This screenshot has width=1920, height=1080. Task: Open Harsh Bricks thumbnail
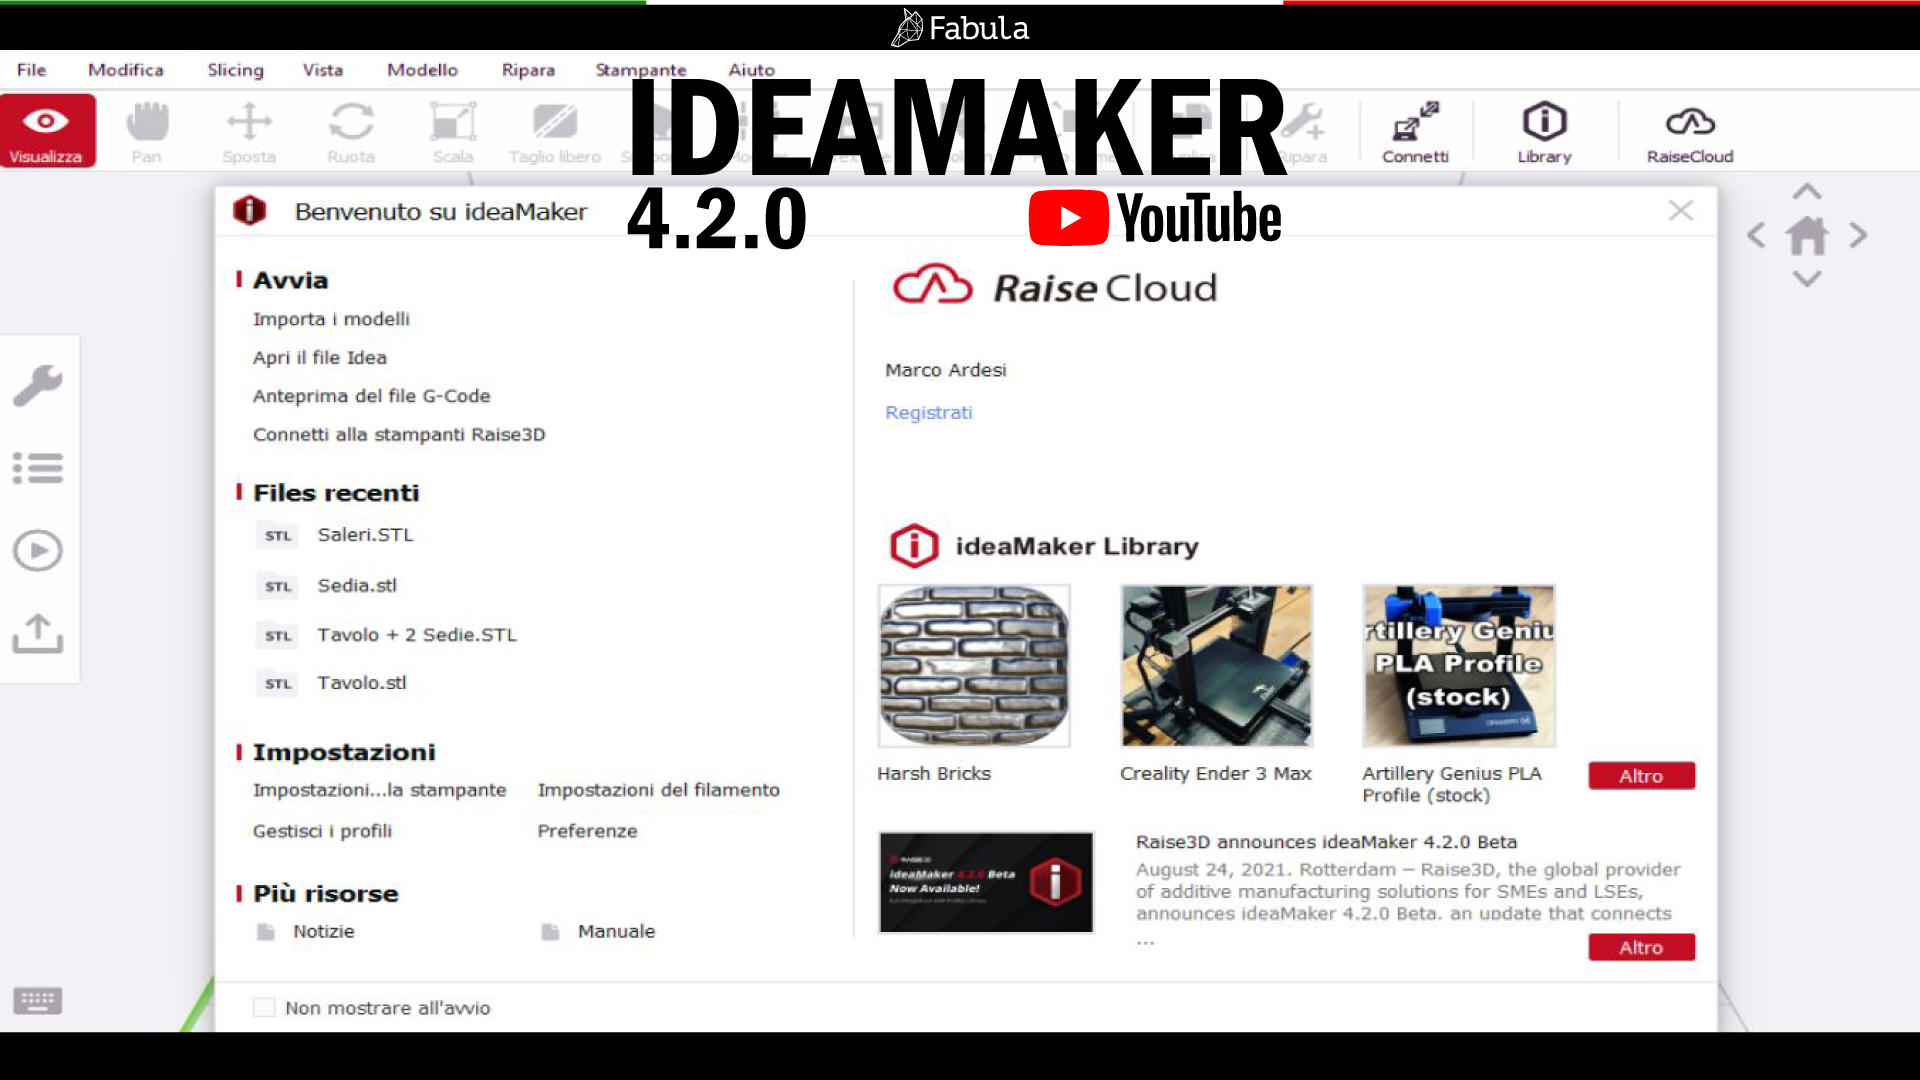(974, 666)
